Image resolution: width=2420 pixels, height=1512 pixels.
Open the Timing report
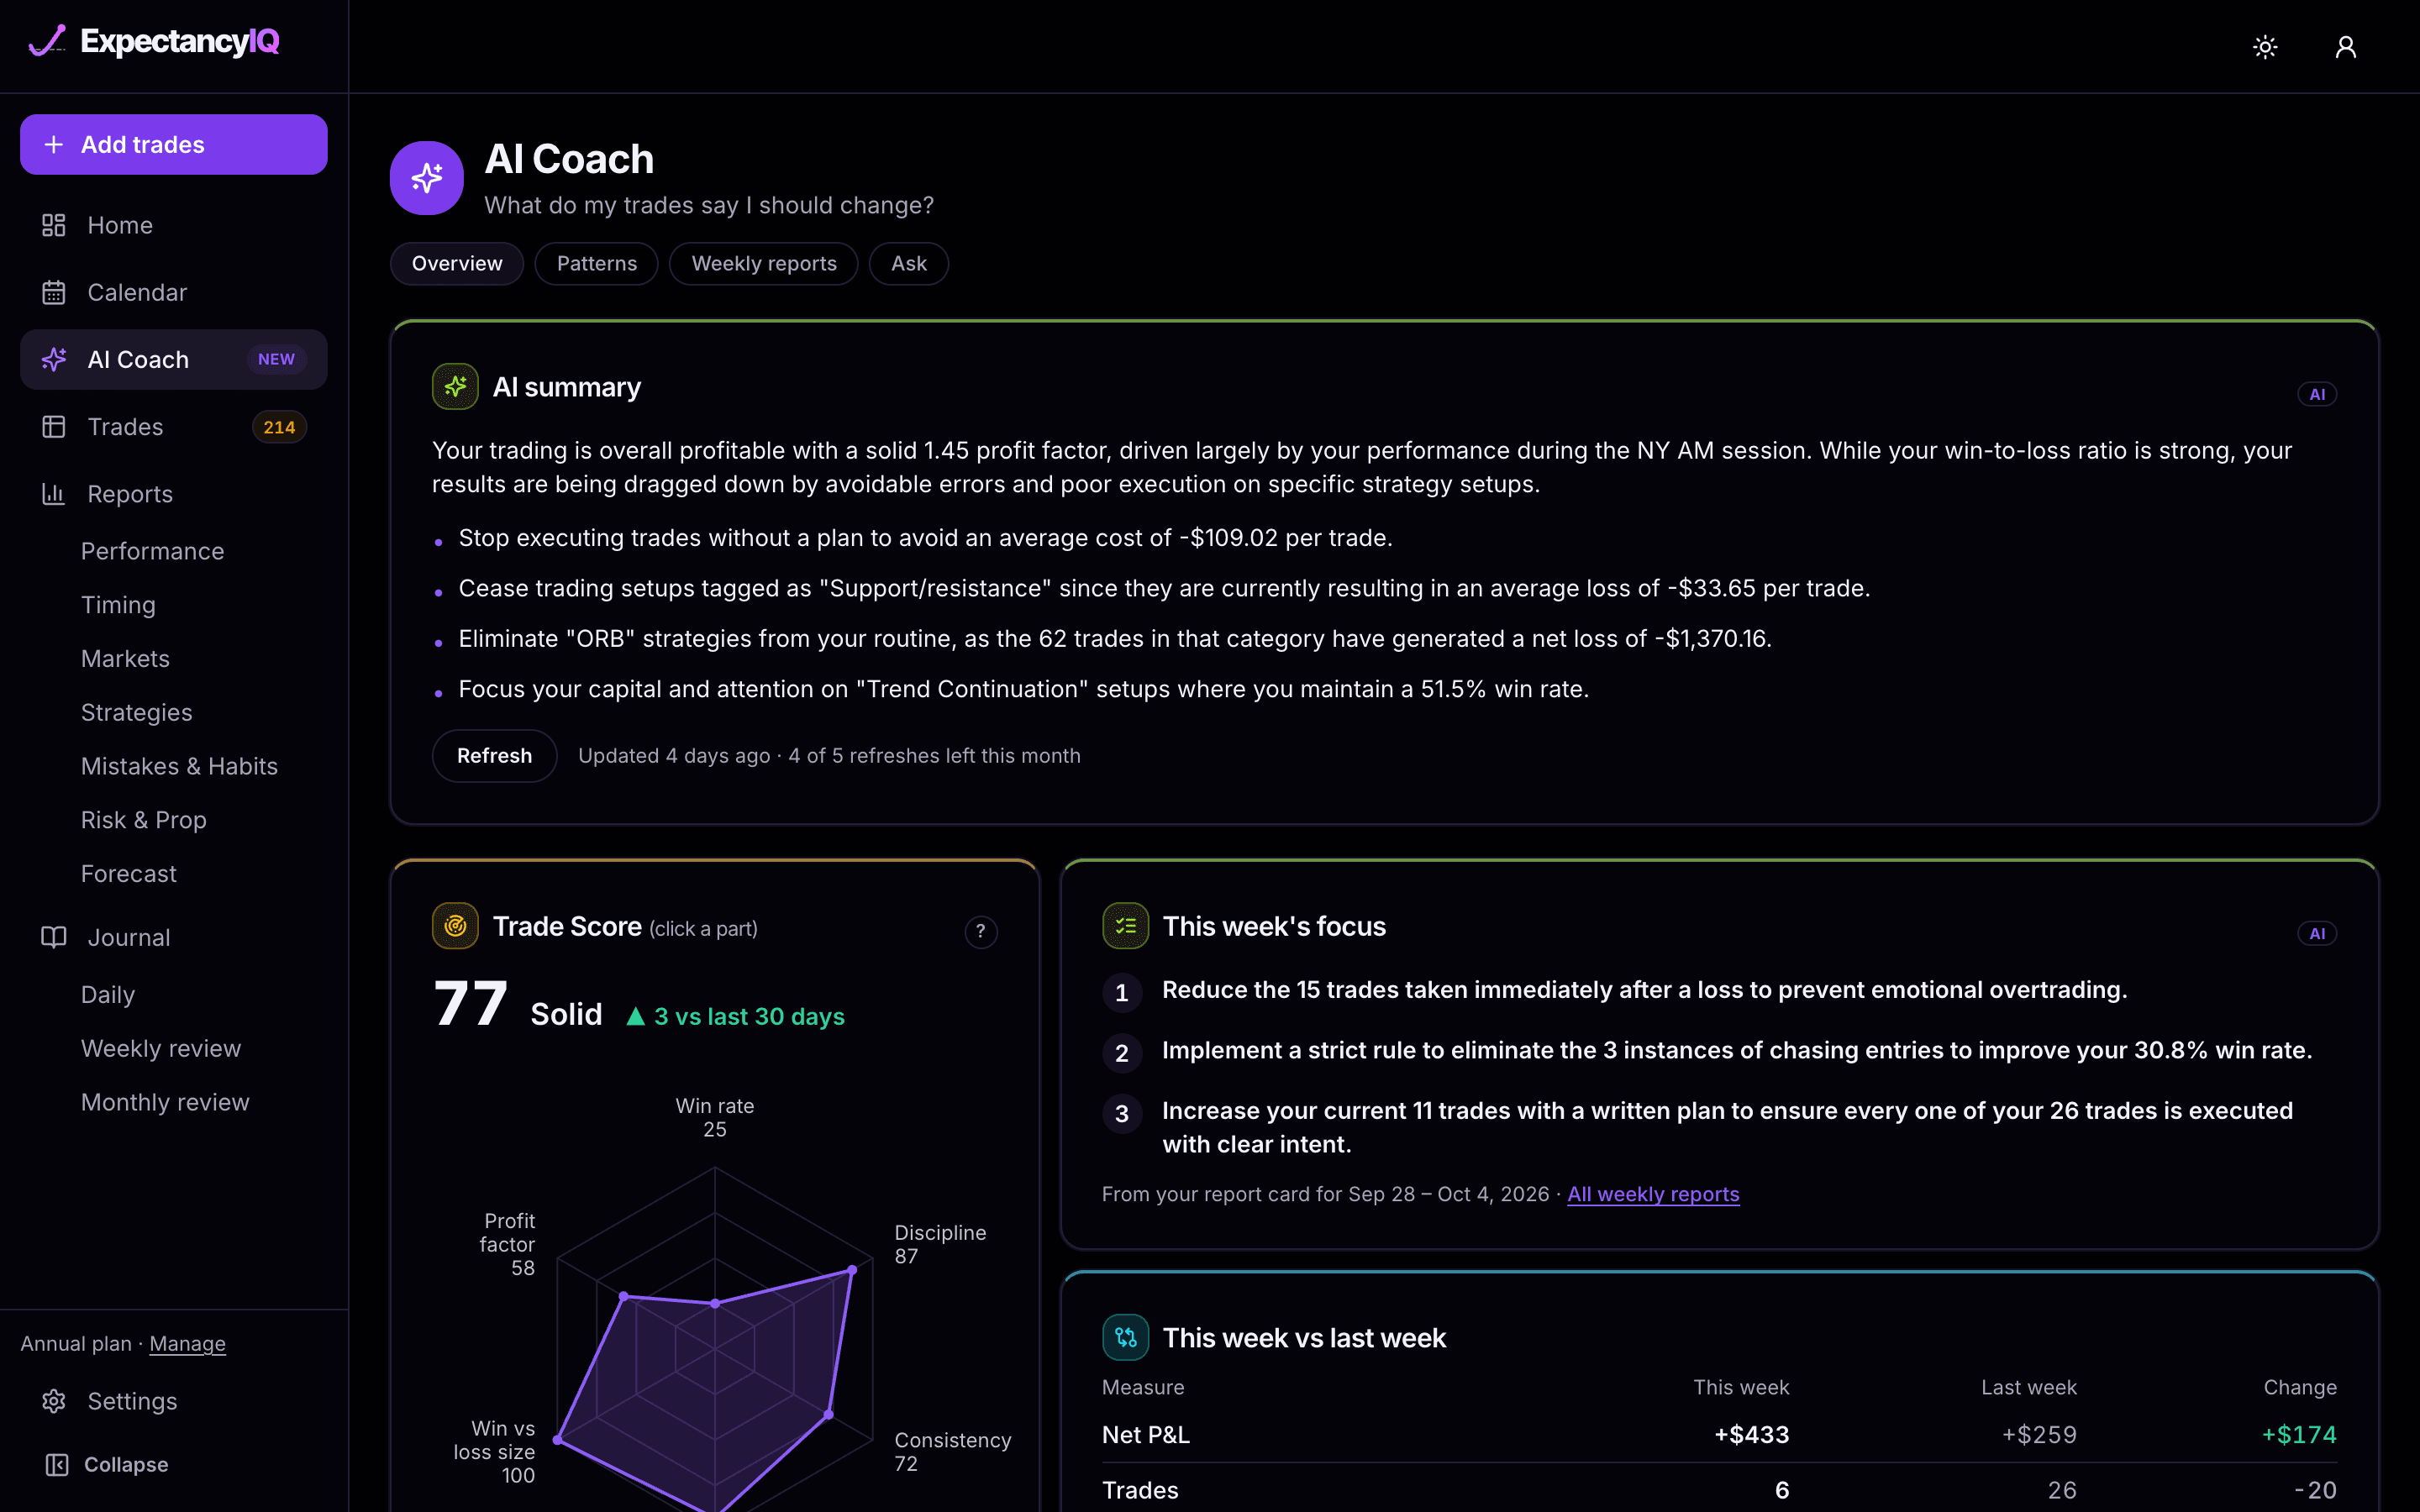point(118,605)
